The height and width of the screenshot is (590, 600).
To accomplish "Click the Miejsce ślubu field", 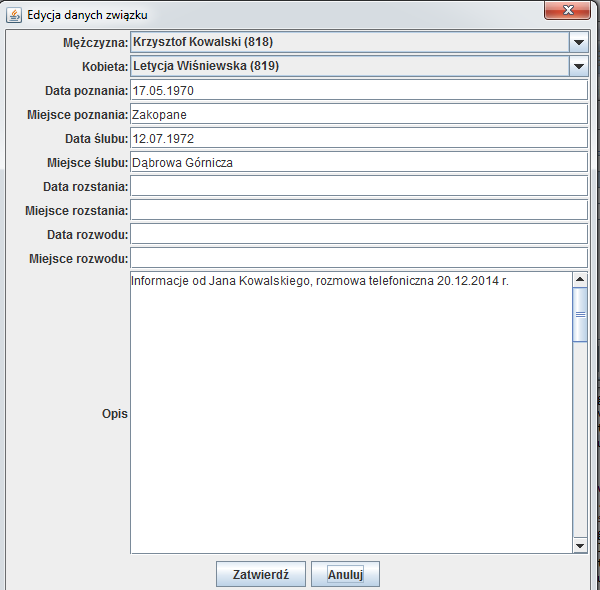I will [x=359, y=163].
